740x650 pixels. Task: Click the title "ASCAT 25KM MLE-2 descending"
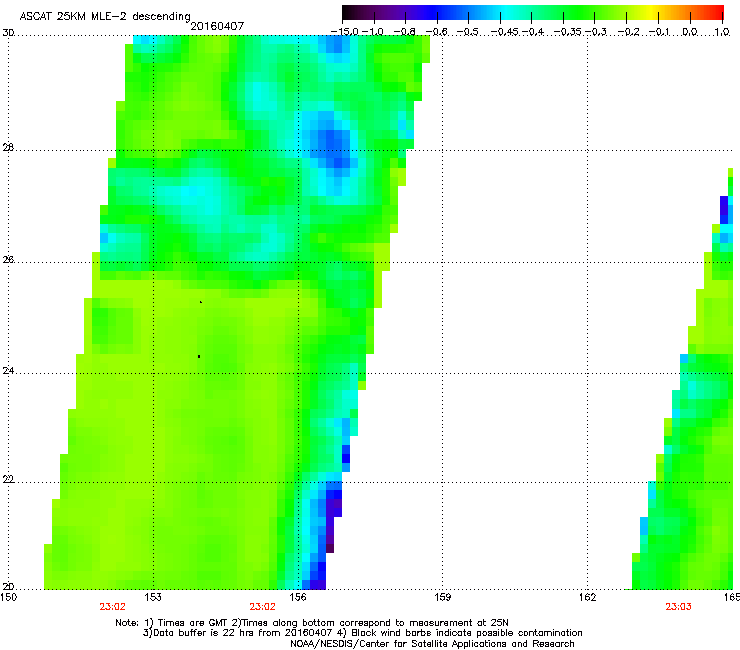point(105,16)
